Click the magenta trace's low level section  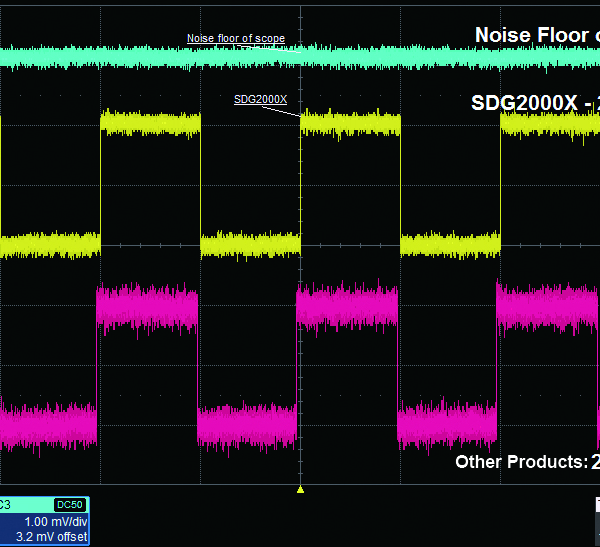click(247, 425)
